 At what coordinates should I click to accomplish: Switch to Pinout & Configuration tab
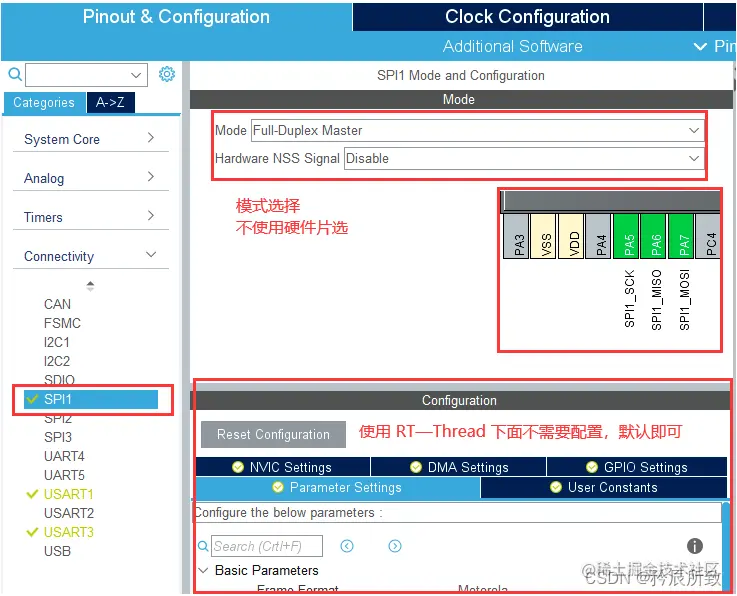click(176, 16)
